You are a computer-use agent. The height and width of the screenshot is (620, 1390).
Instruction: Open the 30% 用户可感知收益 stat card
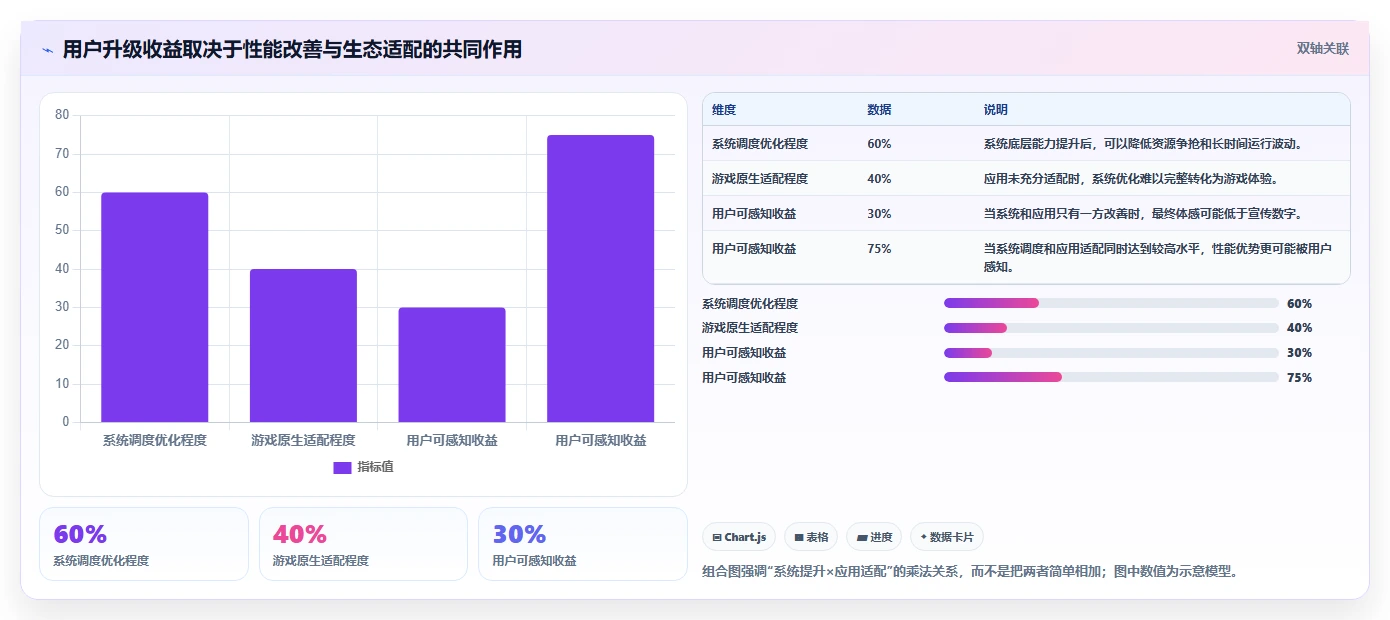[x=583, y=544]
